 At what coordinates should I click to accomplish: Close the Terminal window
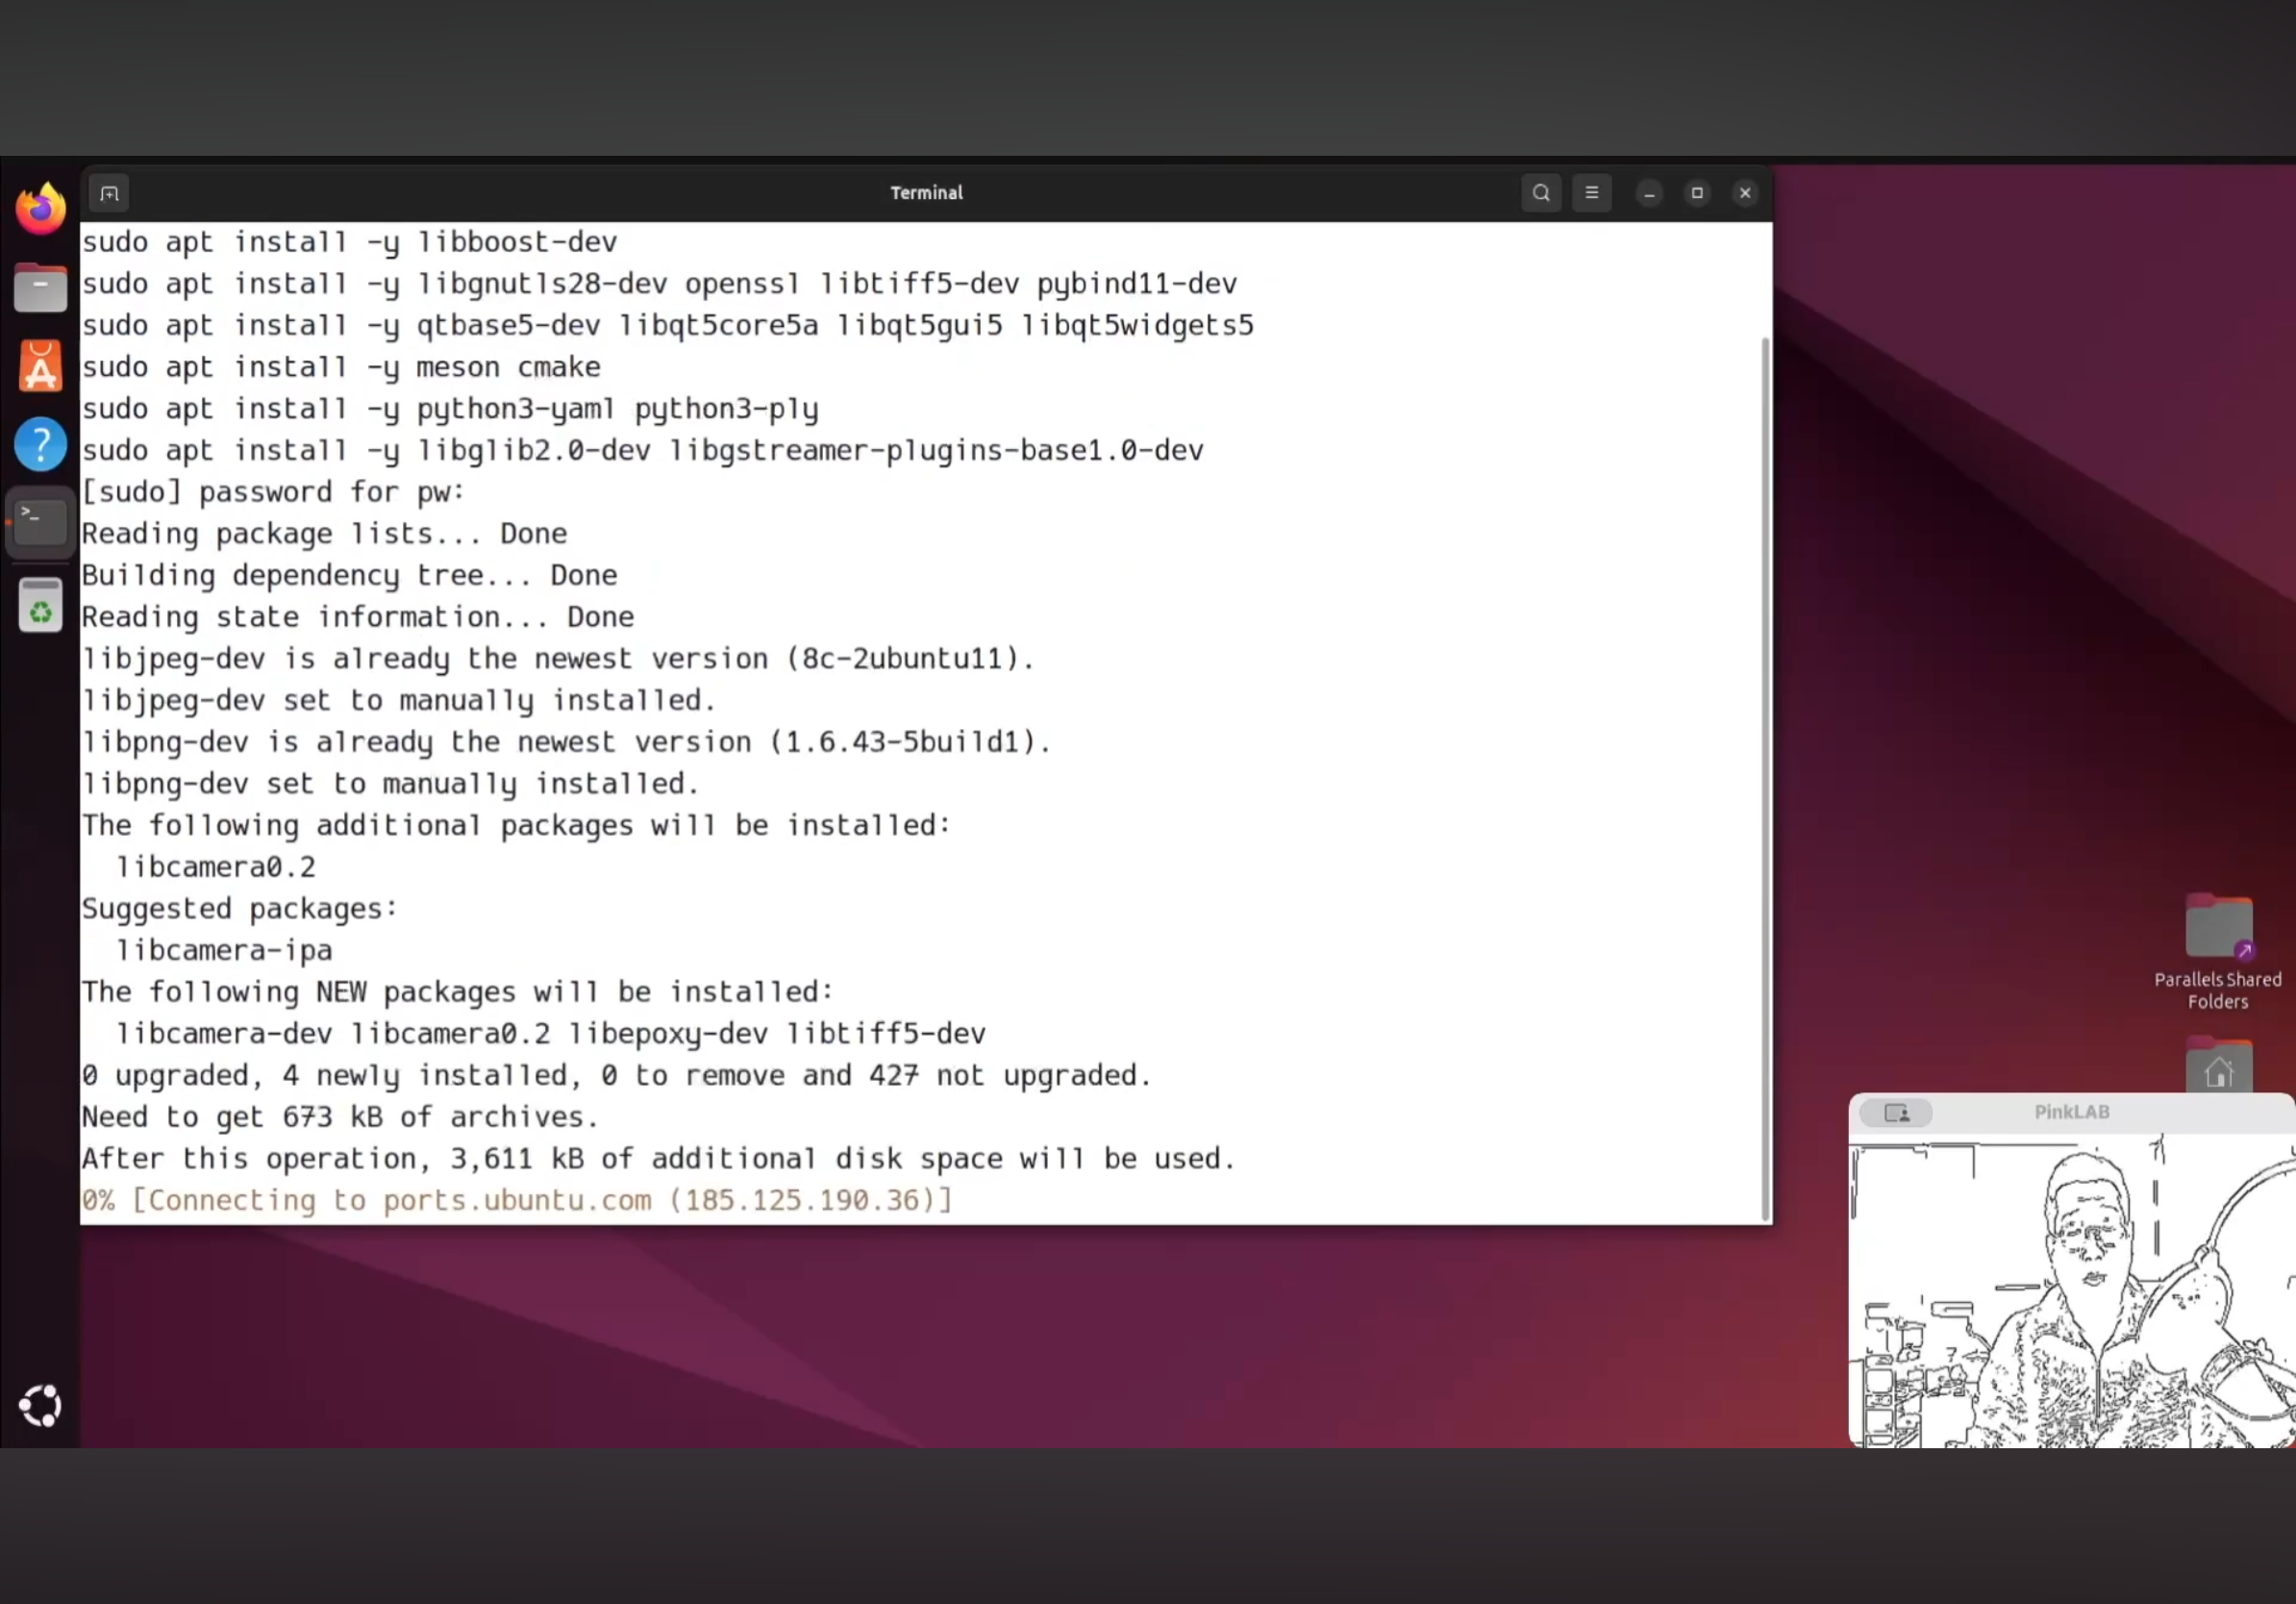point(1745,193)
